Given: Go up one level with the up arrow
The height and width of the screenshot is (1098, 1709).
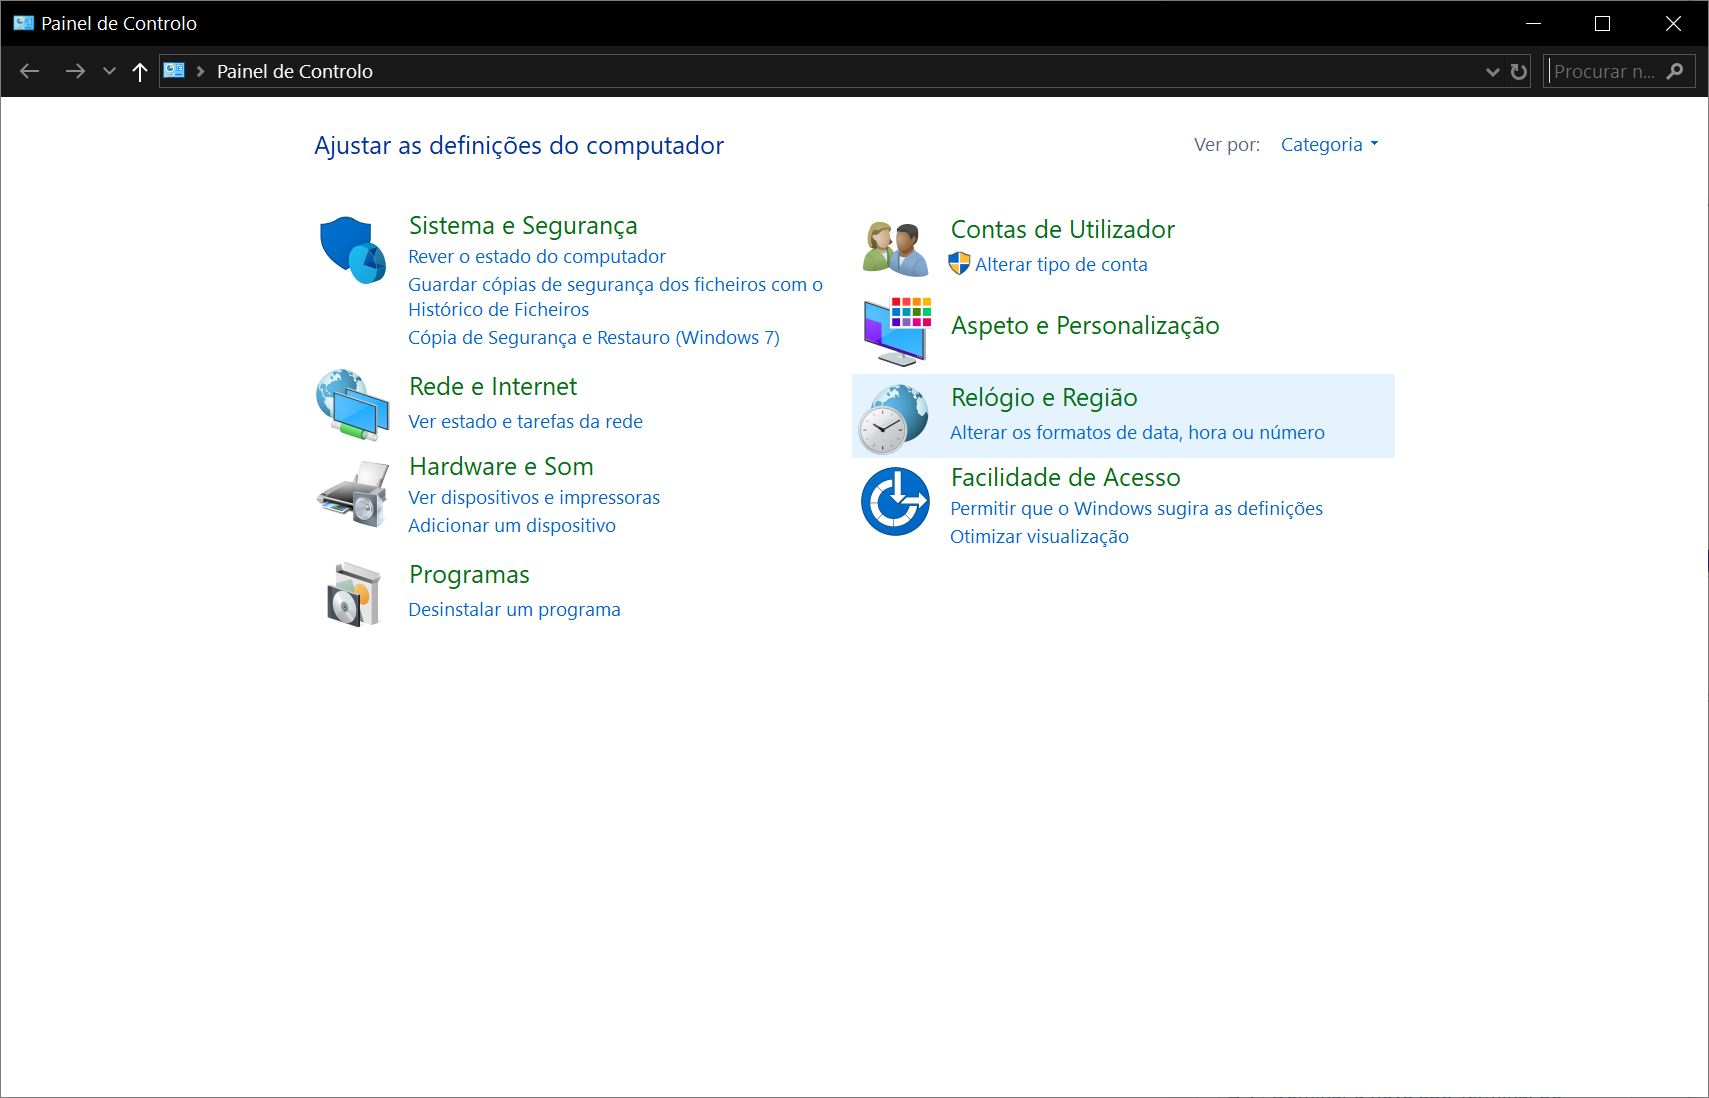Looking at the screenshot, I should 140,71.
